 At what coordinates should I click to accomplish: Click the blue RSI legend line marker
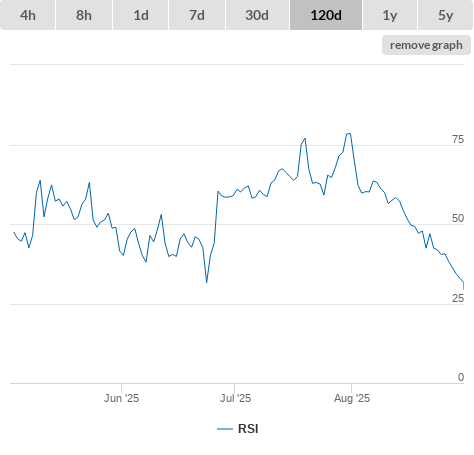tap(225, 429)
